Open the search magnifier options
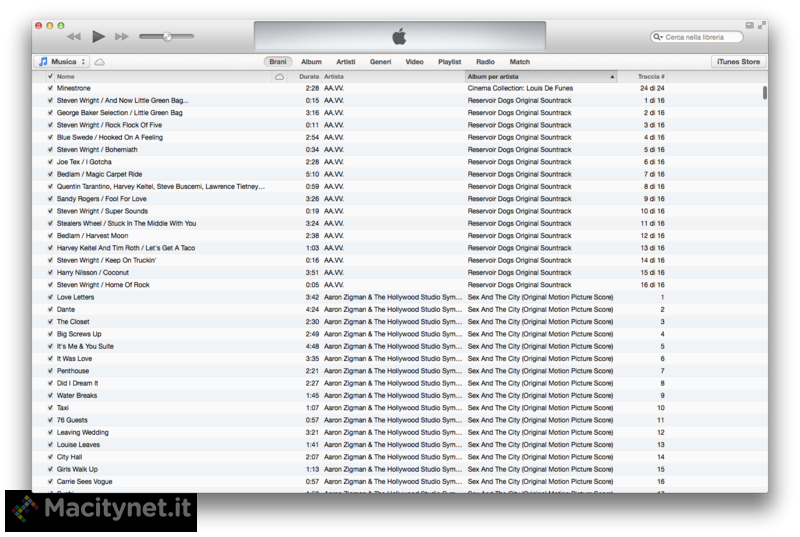800x537 pixels. tap(658, 37)
